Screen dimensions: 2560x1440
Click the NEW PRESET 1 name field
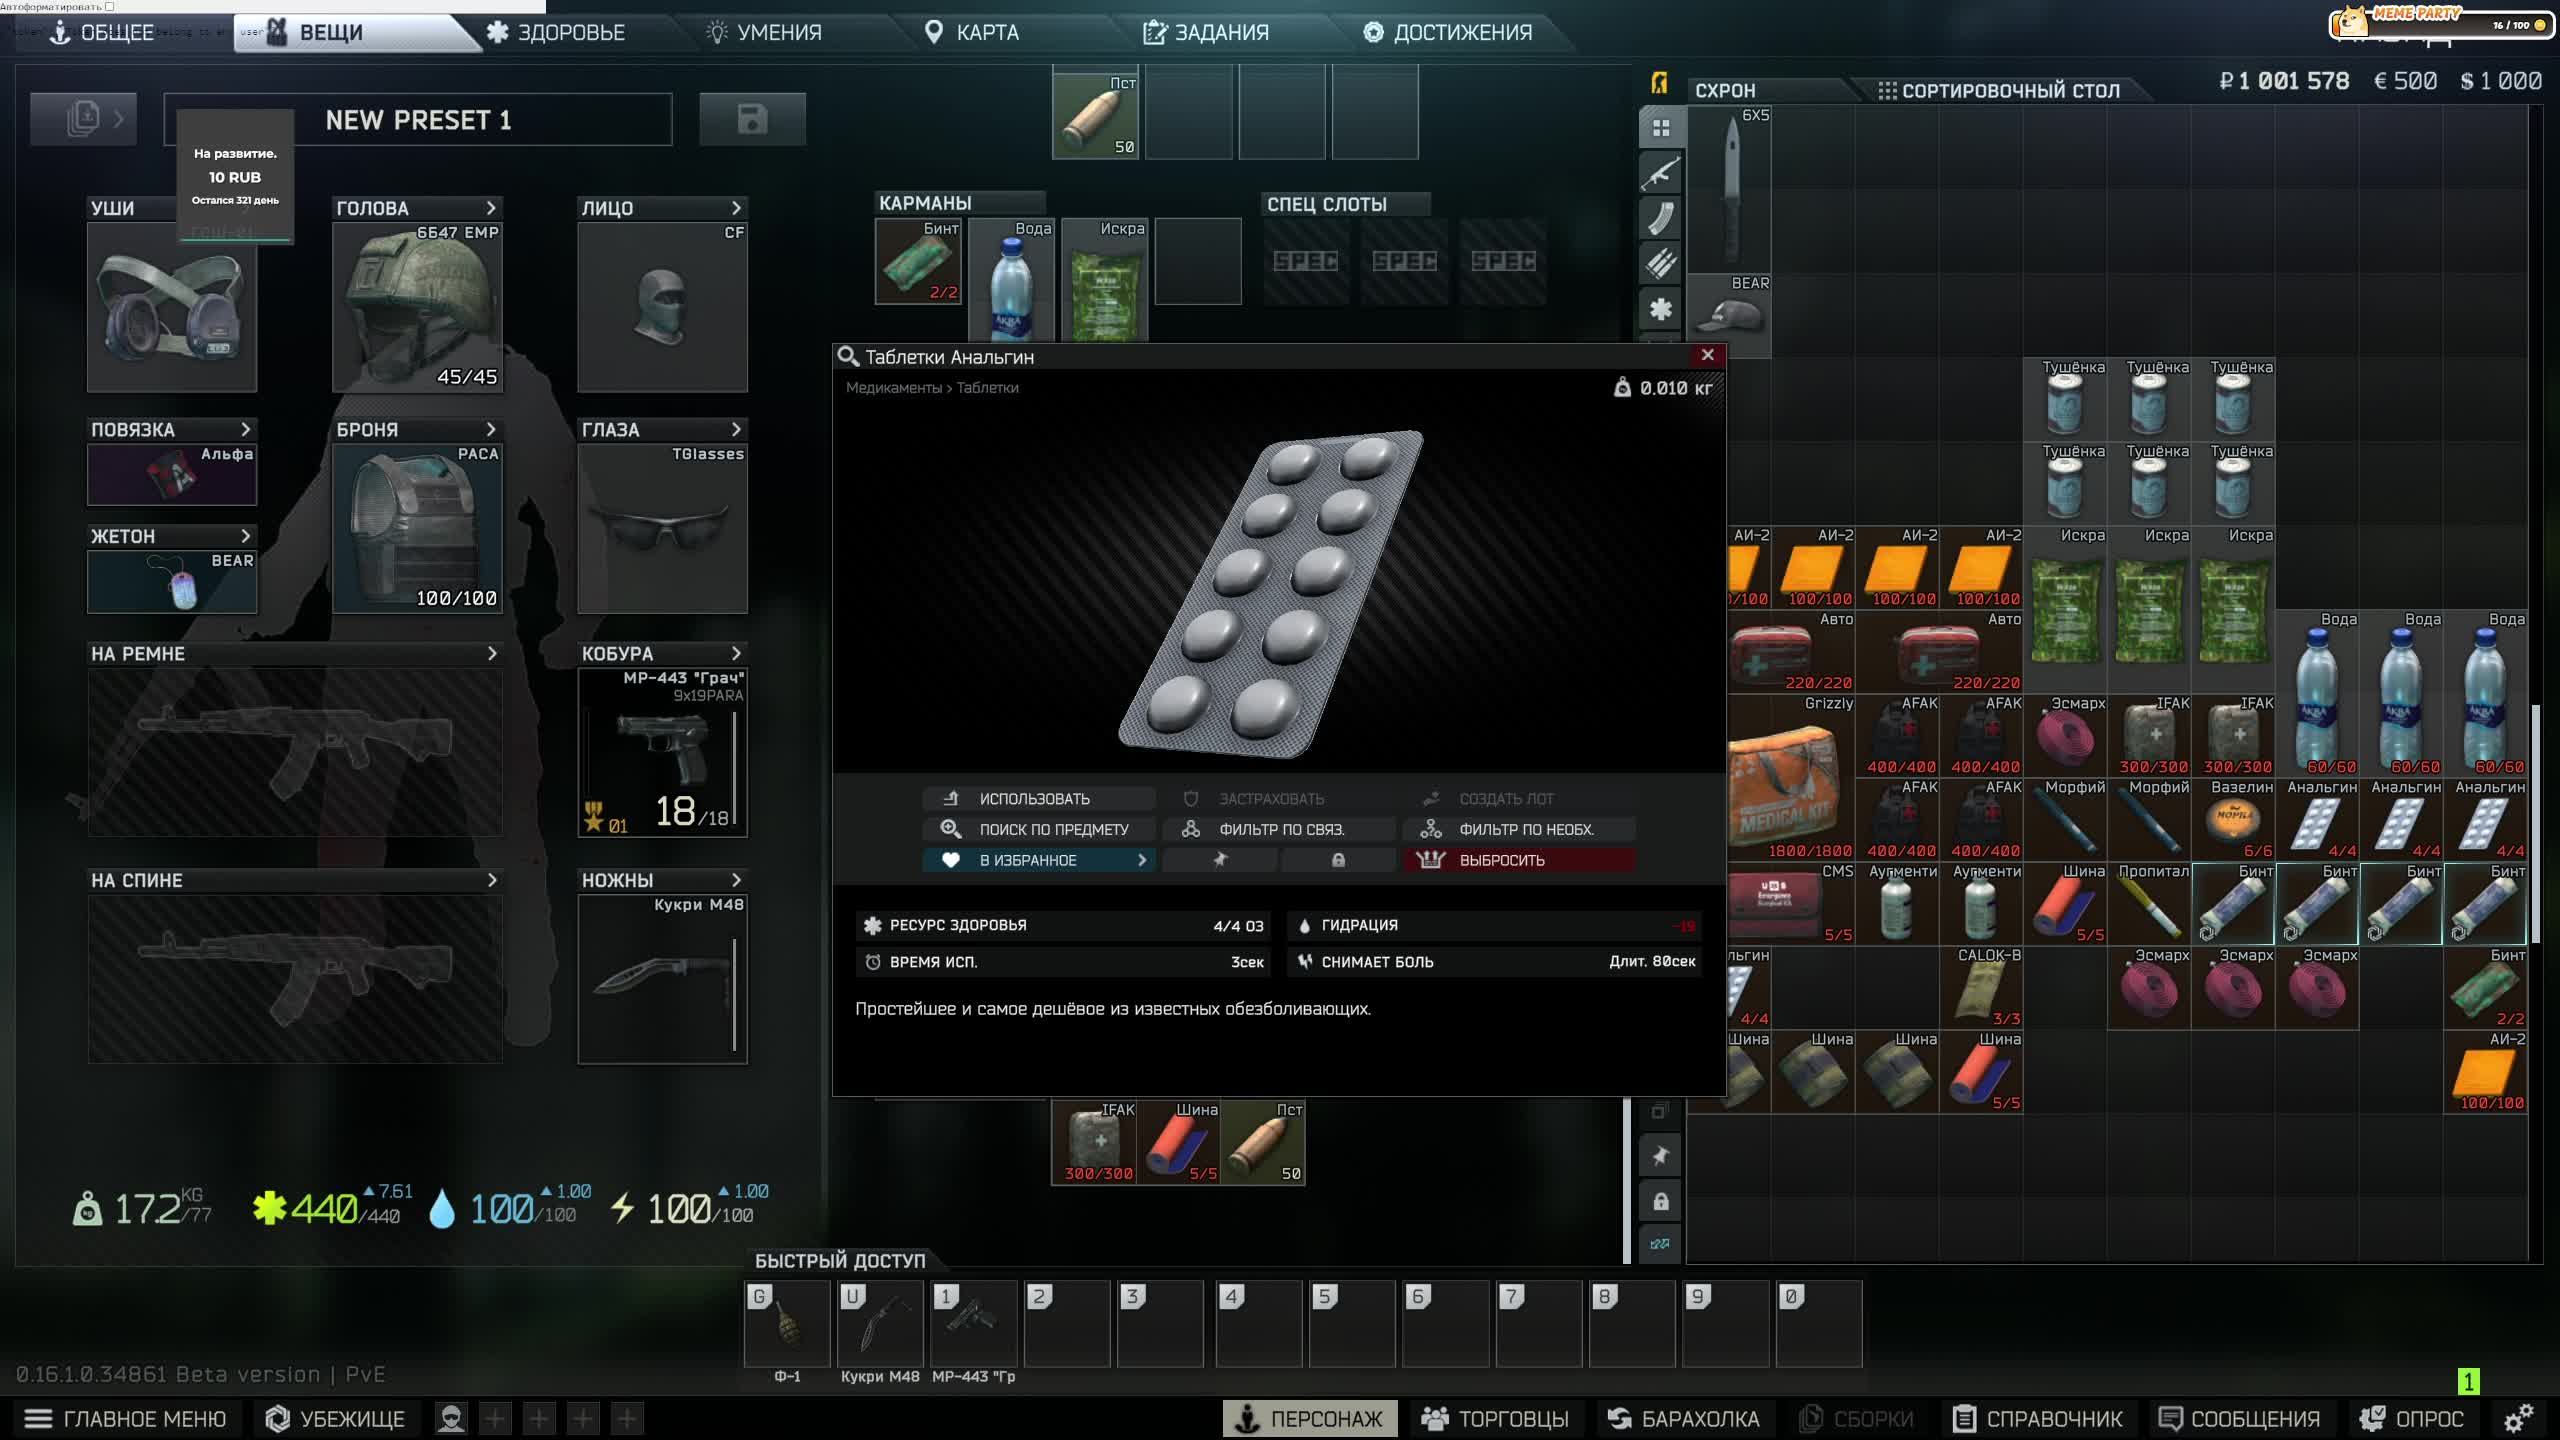pos(418,120)
